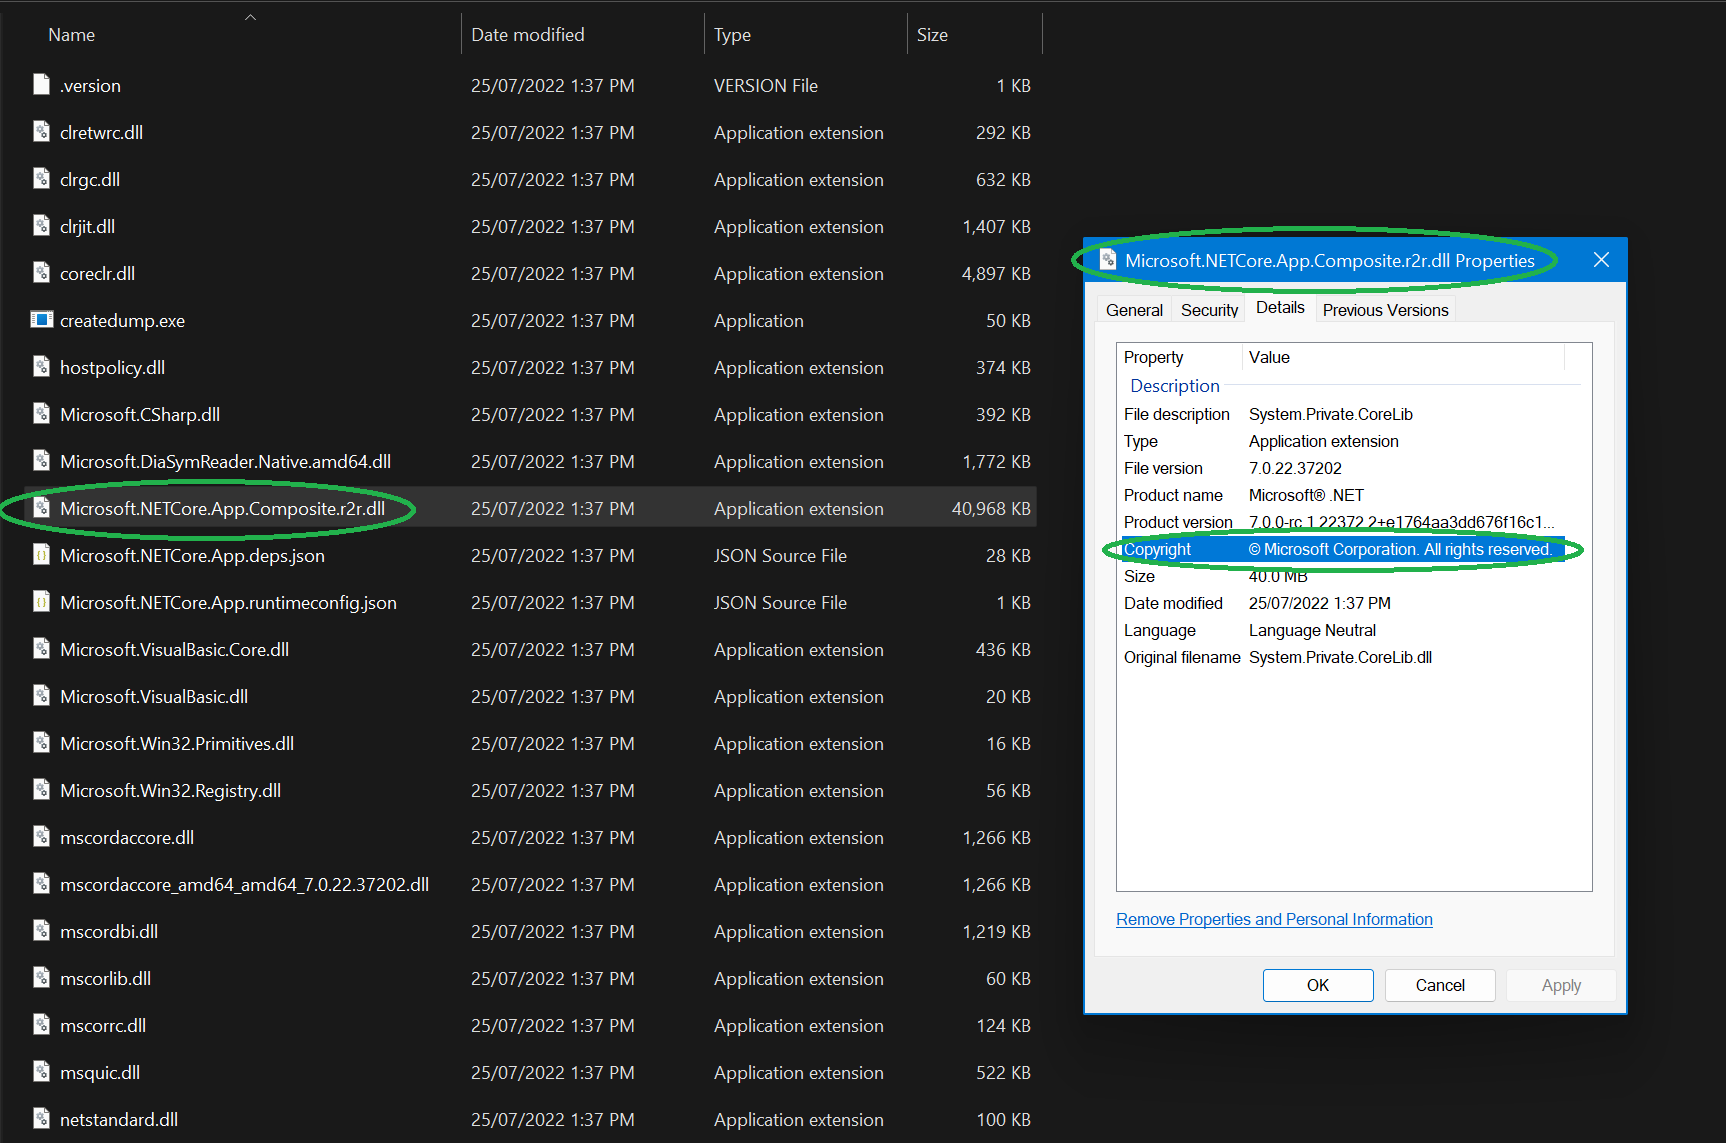Image resolution: width=1726 pixels, height=1143 pixels.
Task: Click the coreclr.dll file icon
Action: tap(41, 272)
